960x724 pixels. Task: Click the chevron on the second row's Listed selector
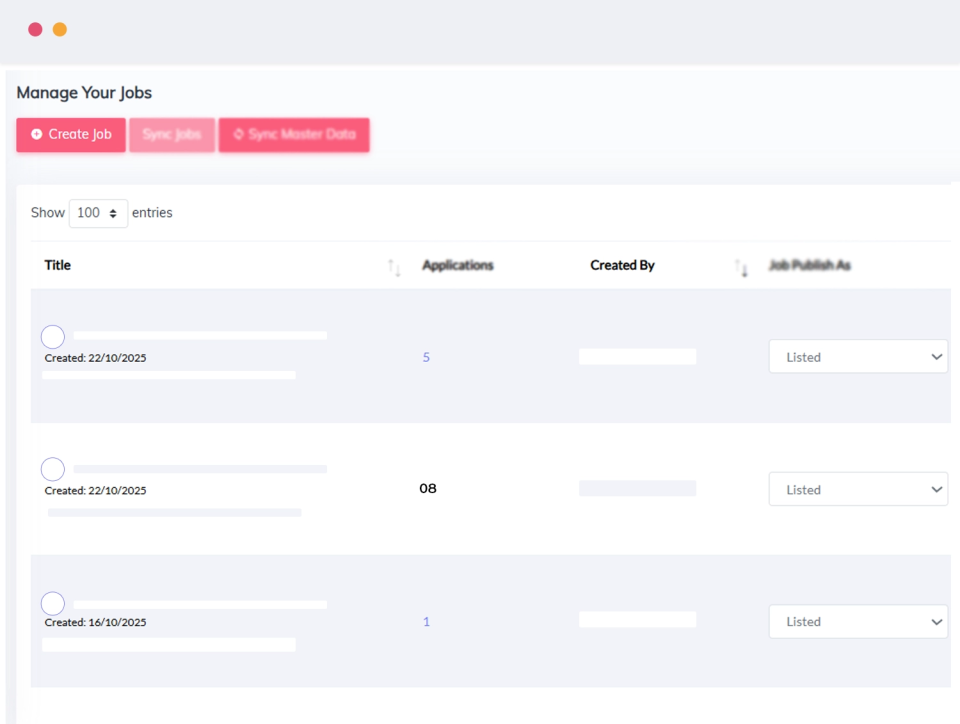937,489
